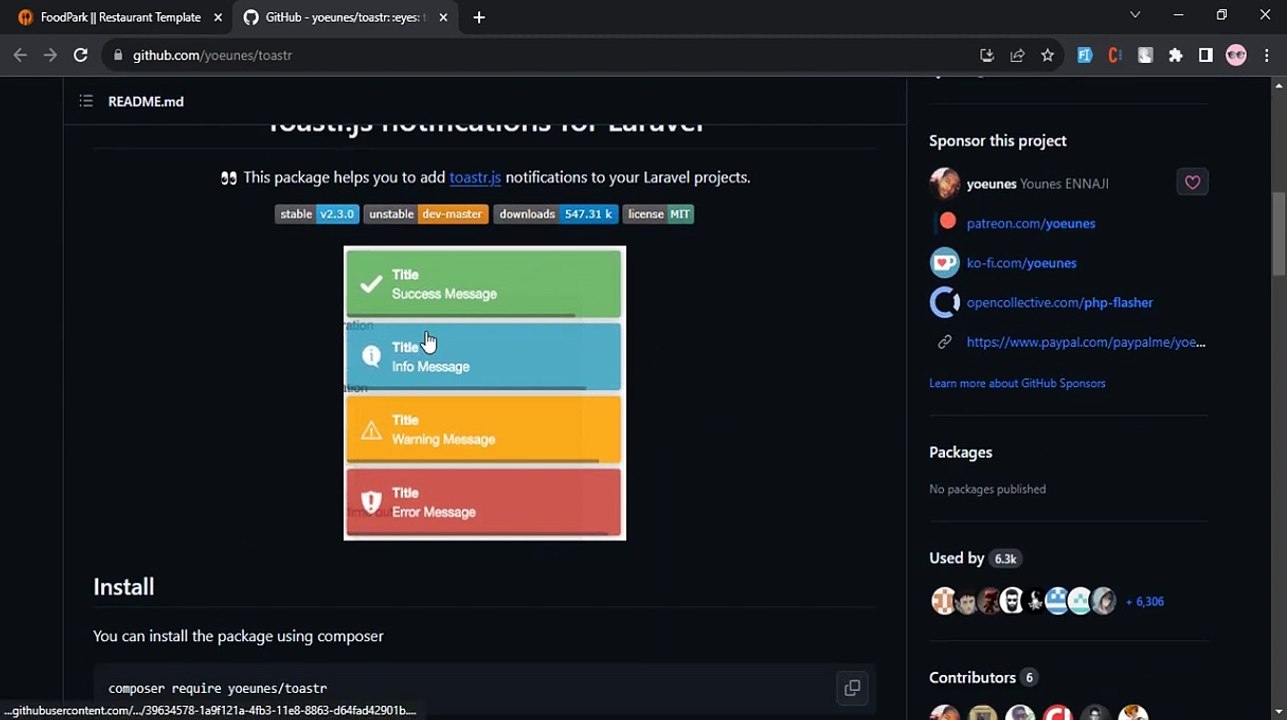Click the stable v2.3.0 badge
This screenshot has height=720, width=1287.
click(x=317, y=214)
